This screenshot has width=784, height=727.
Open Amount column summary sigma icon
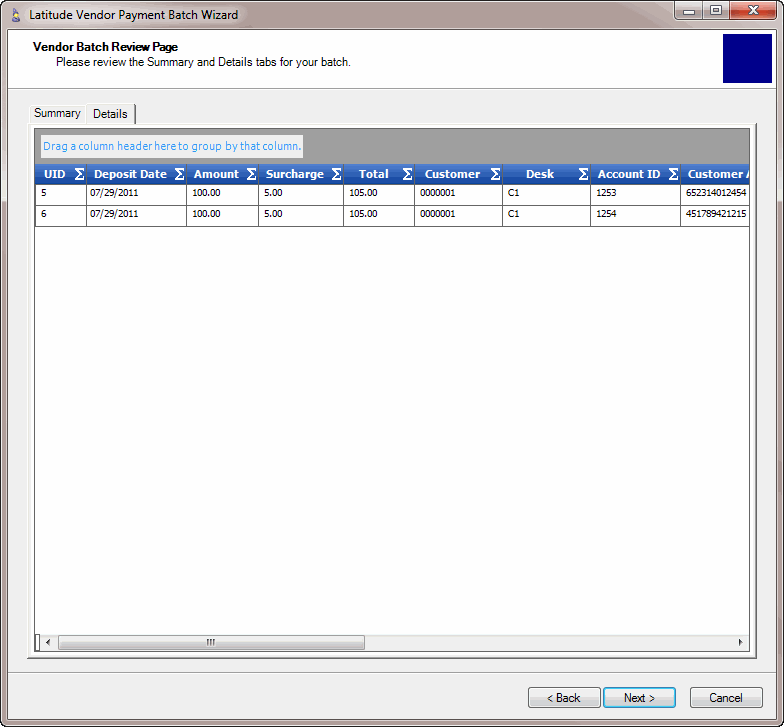[251, 174]
